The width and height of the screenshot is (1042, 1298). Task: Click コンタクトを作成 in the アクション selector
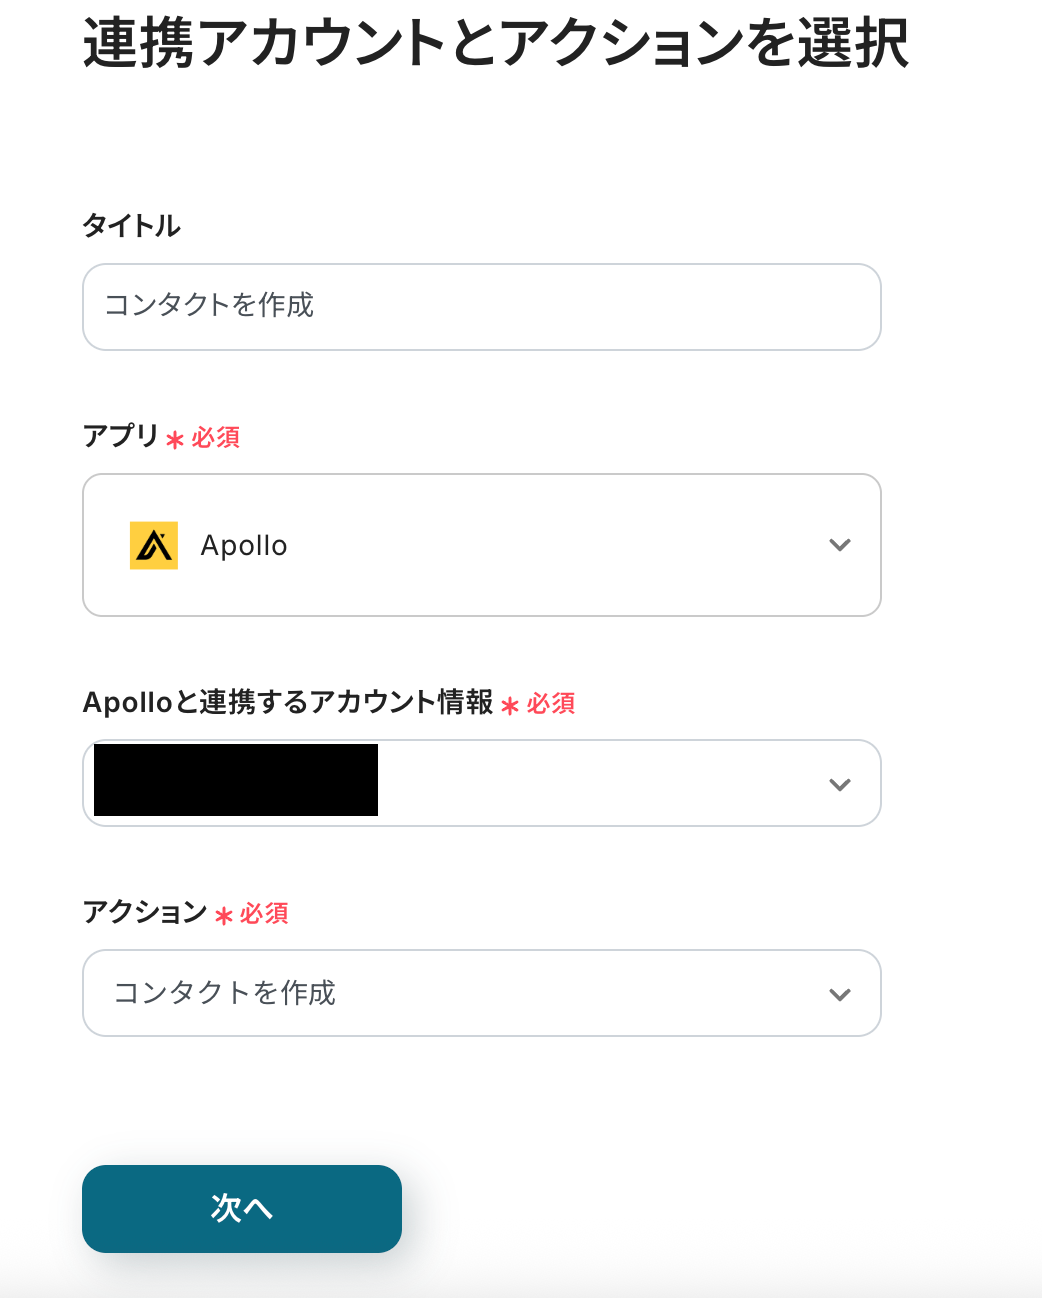click(225, 993)
